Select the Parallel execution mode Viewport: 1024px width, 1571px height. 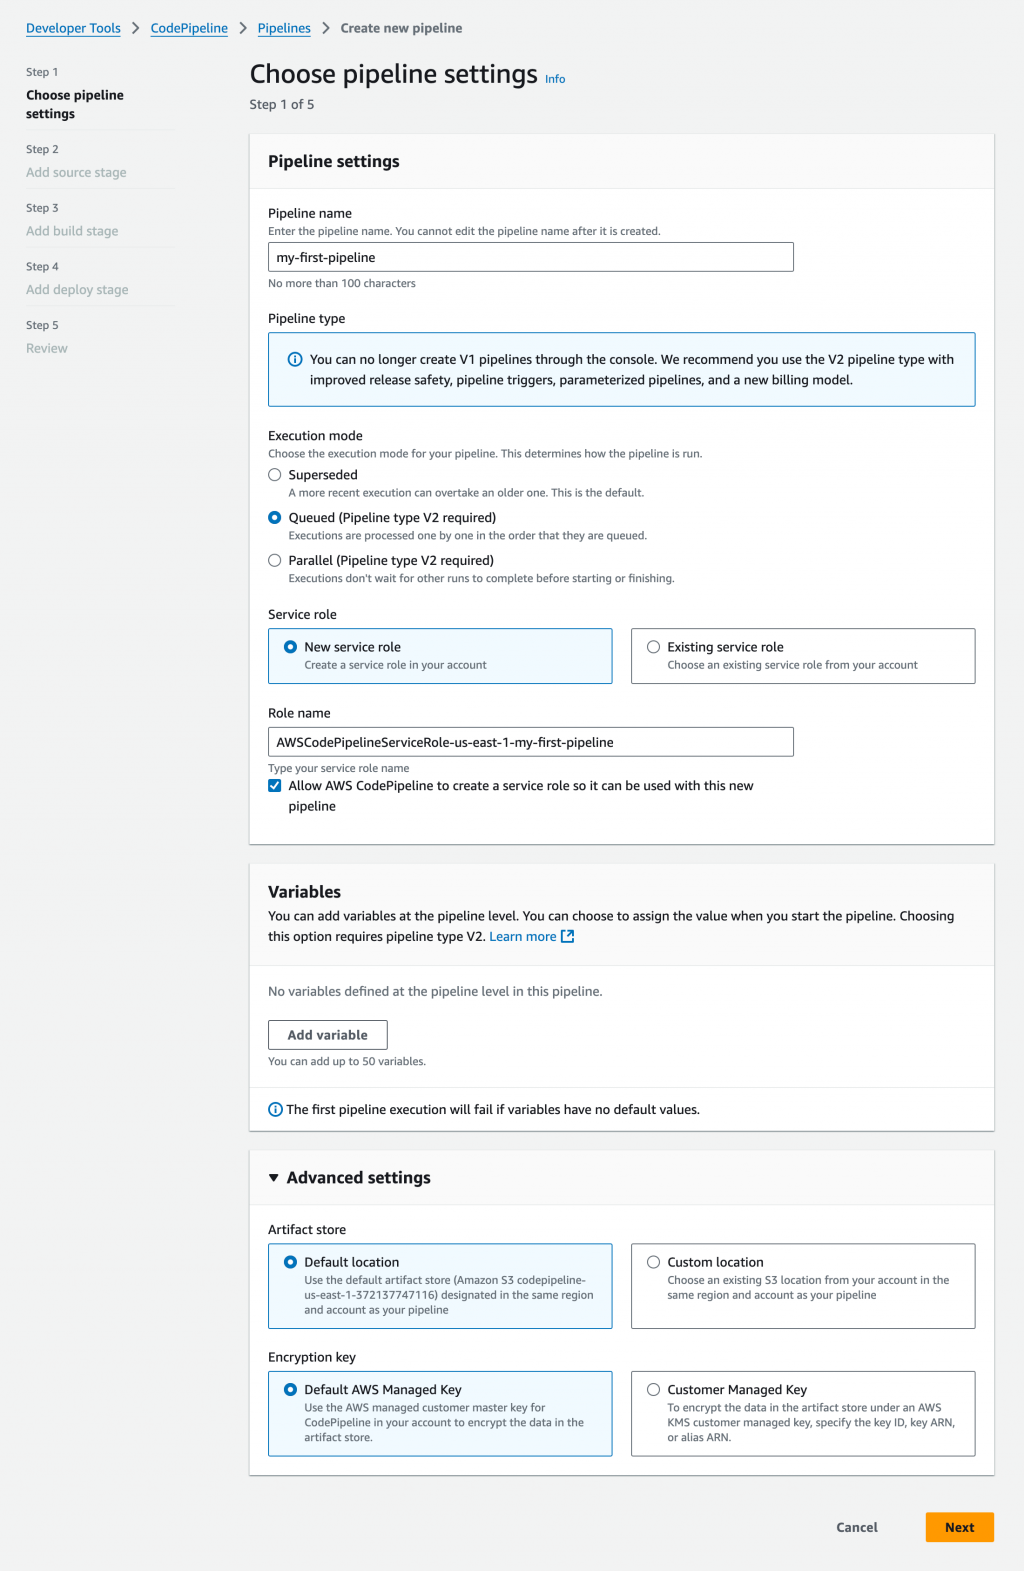click(275, 561)
